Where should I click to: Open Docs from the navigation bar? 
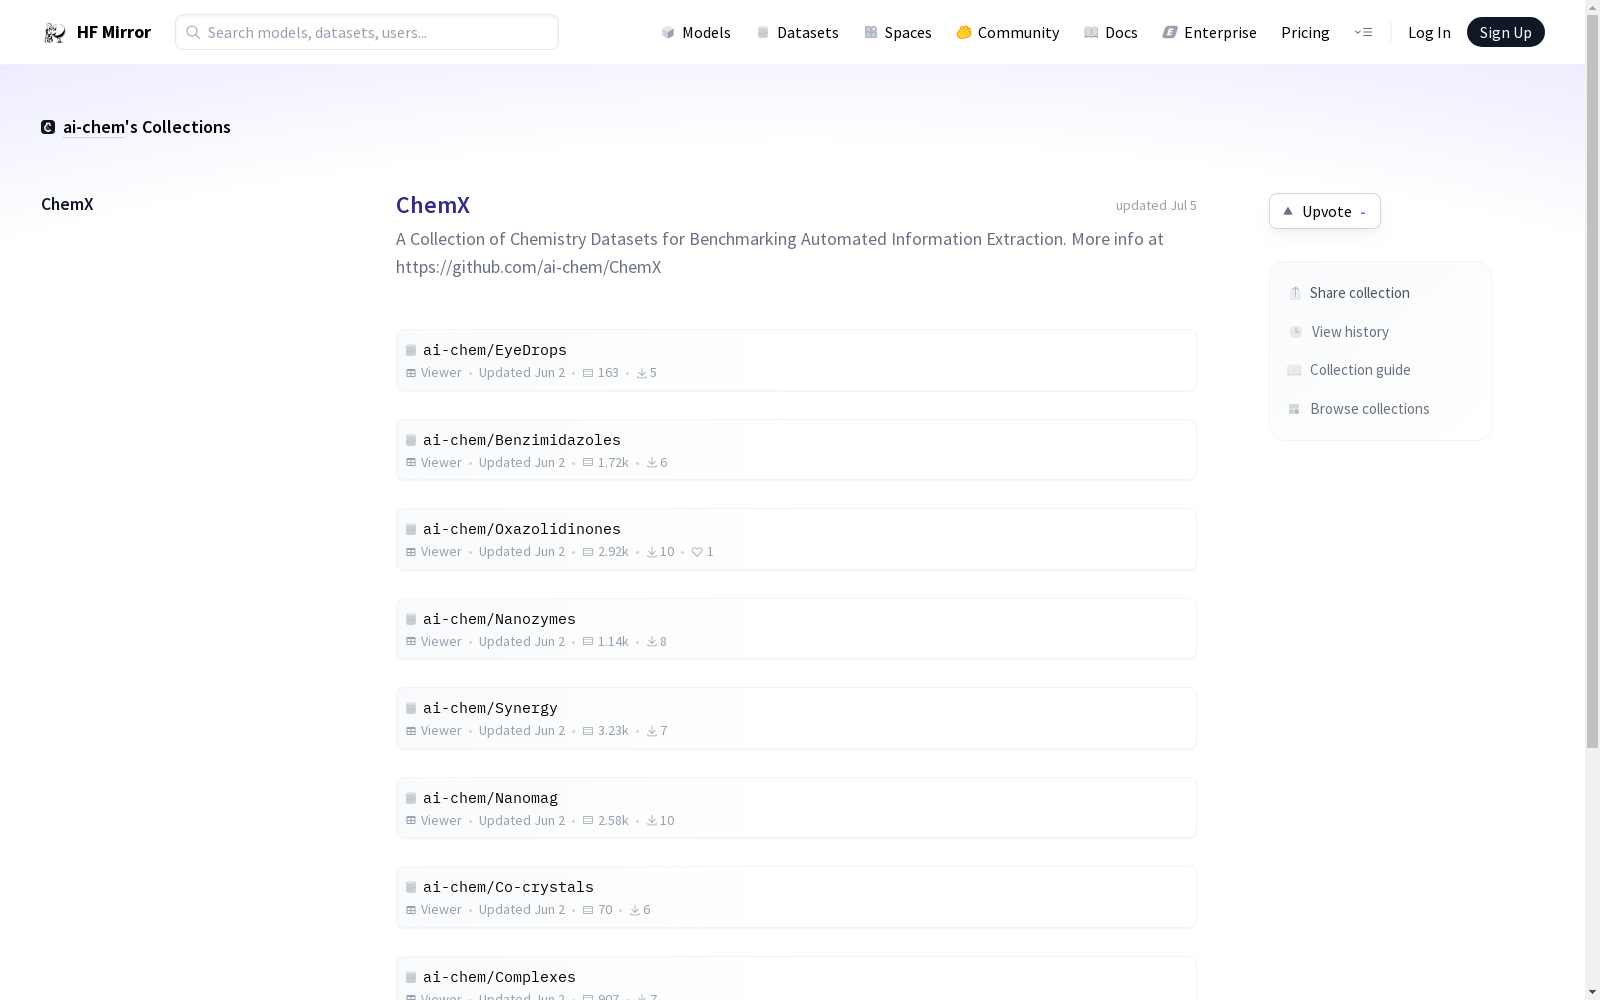1111,33
